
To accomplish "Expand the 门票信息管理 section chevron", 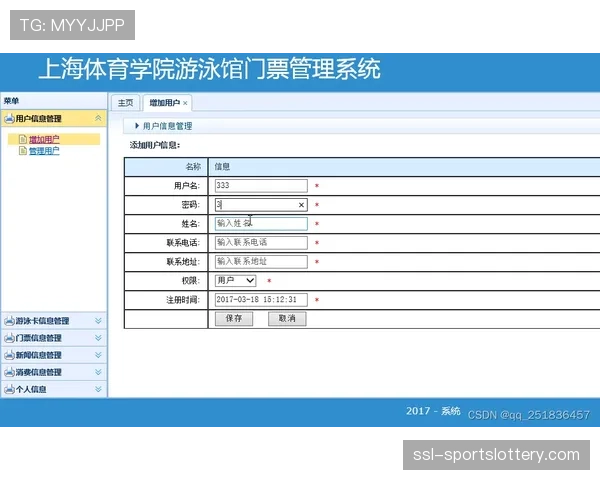I will coord(98,338).
